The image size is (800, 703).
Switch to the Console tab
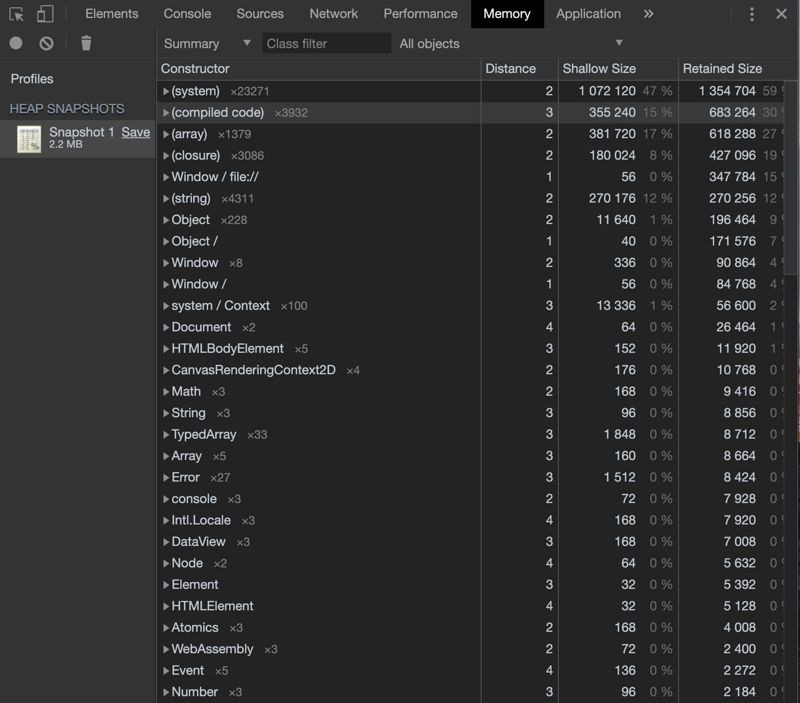(x=187, y=14)
